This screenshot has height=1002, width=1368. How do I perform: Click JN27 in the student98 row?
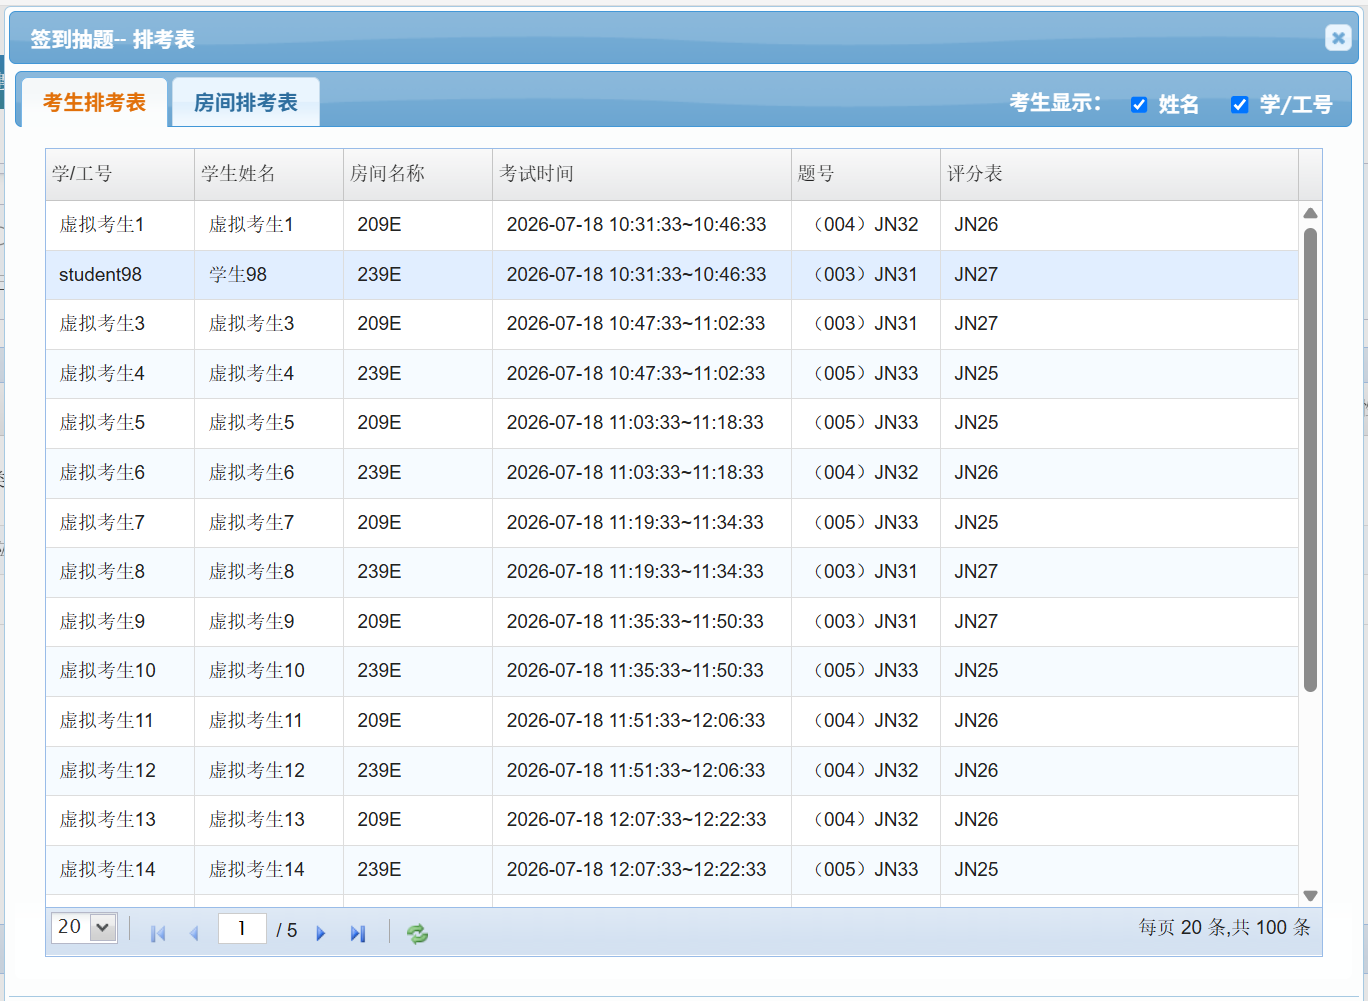pos(1120,274)
